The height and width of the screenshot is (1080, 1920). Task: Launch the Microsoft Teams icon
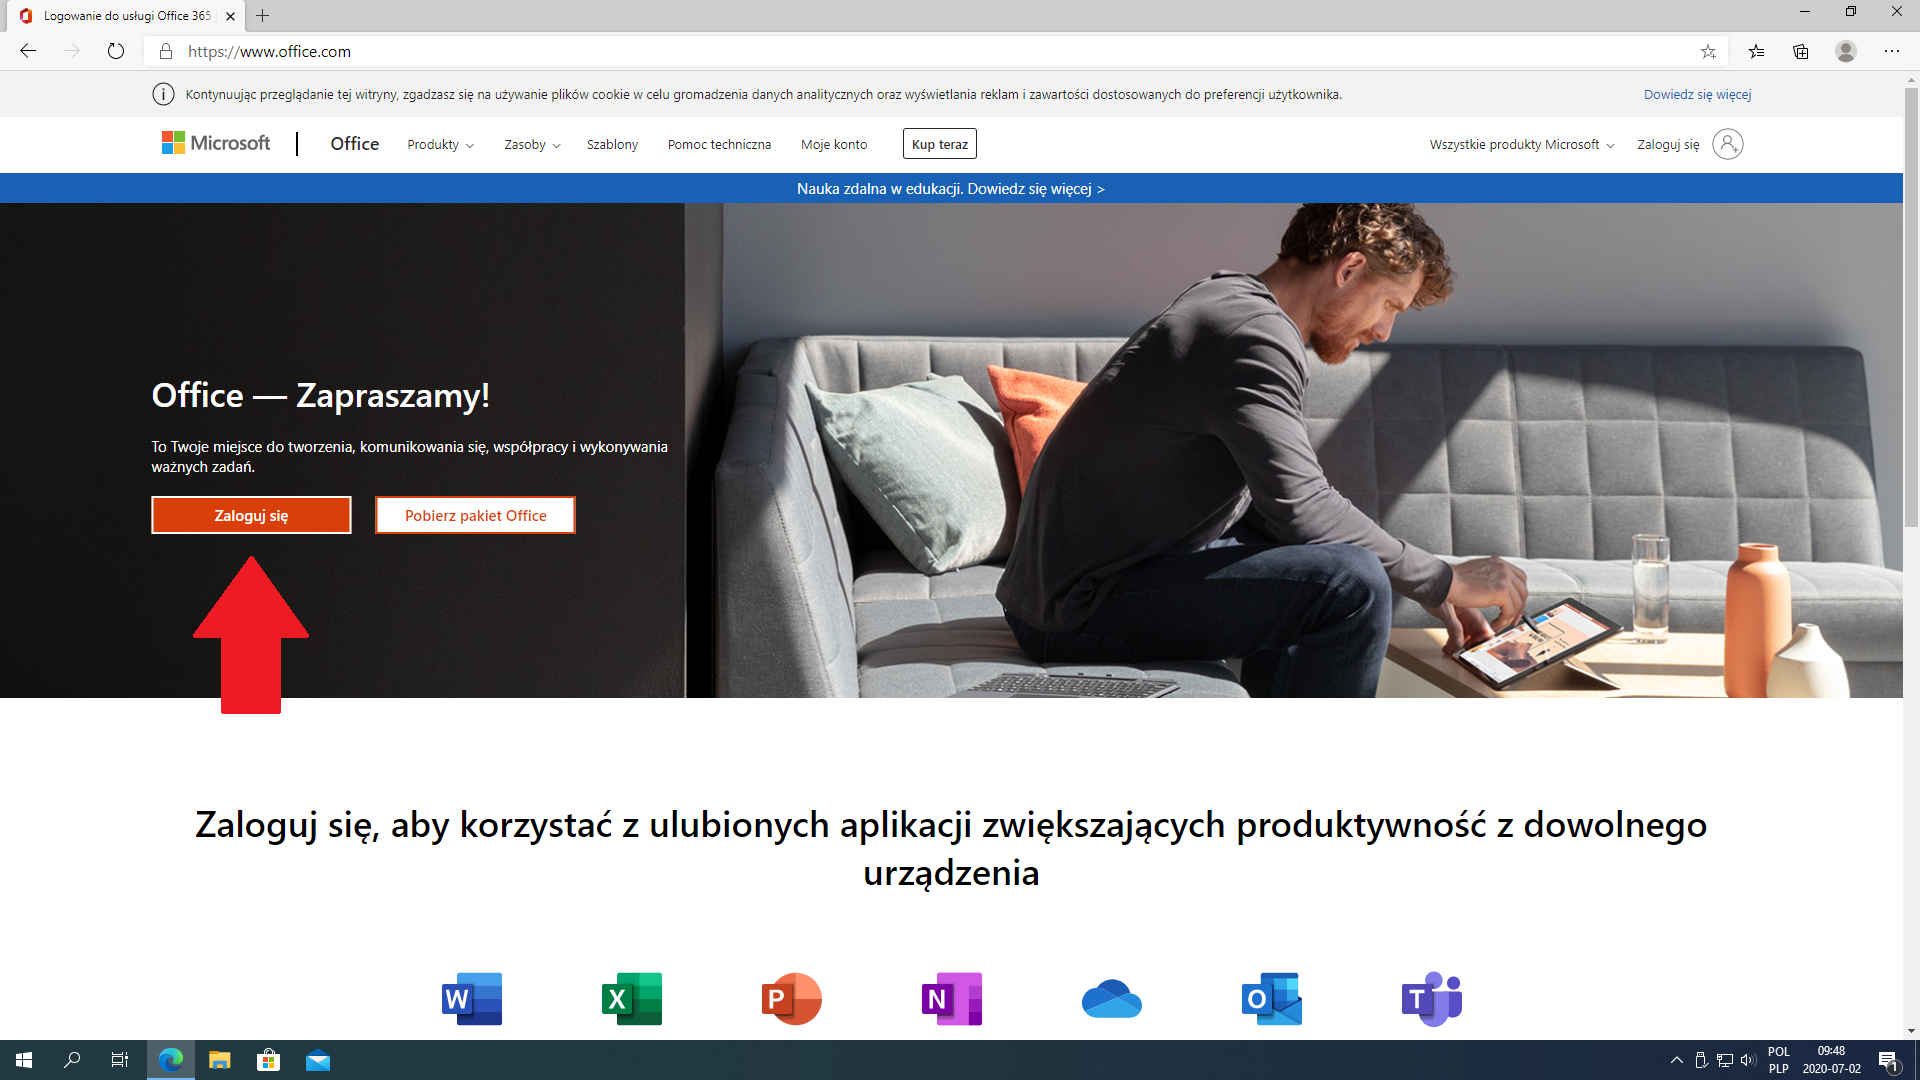(x=1431, y=998)
